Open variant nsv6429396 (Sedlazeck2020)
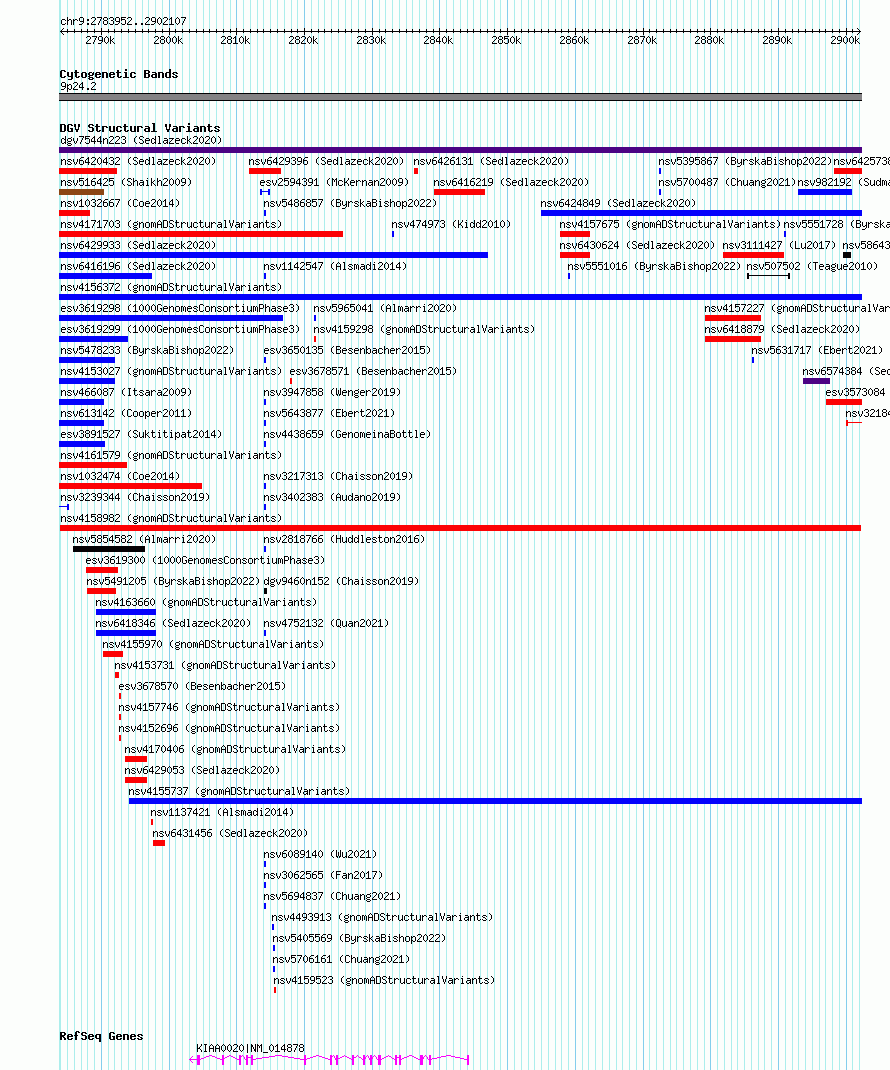890x1070 pixels. pyautogui.click(x=326, y=161)
